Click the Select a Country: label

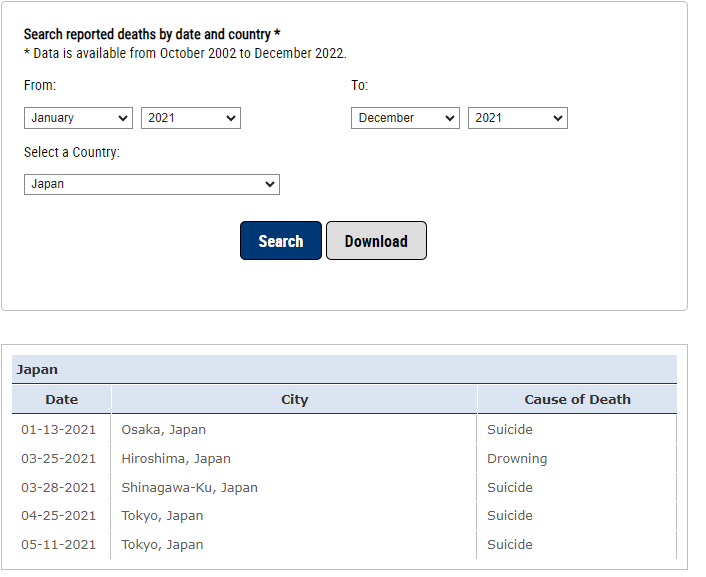pyautogui.click(x=72, y=152)
